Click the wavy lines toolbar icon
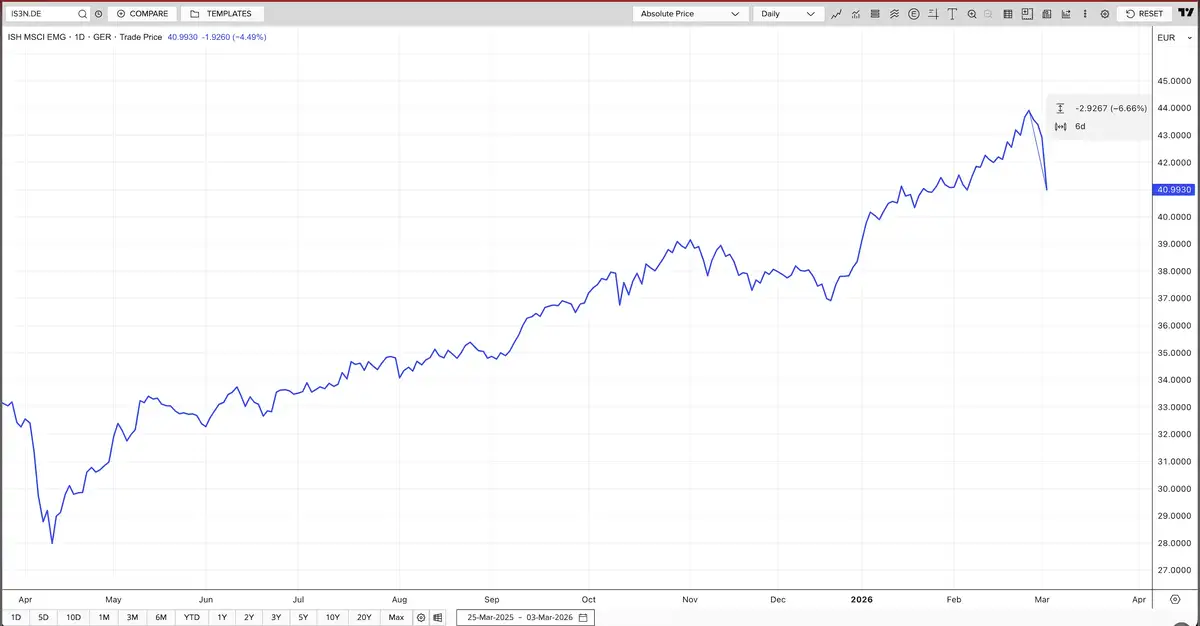This screenshot has width=1200, height=626. click(x=894, y=14)
